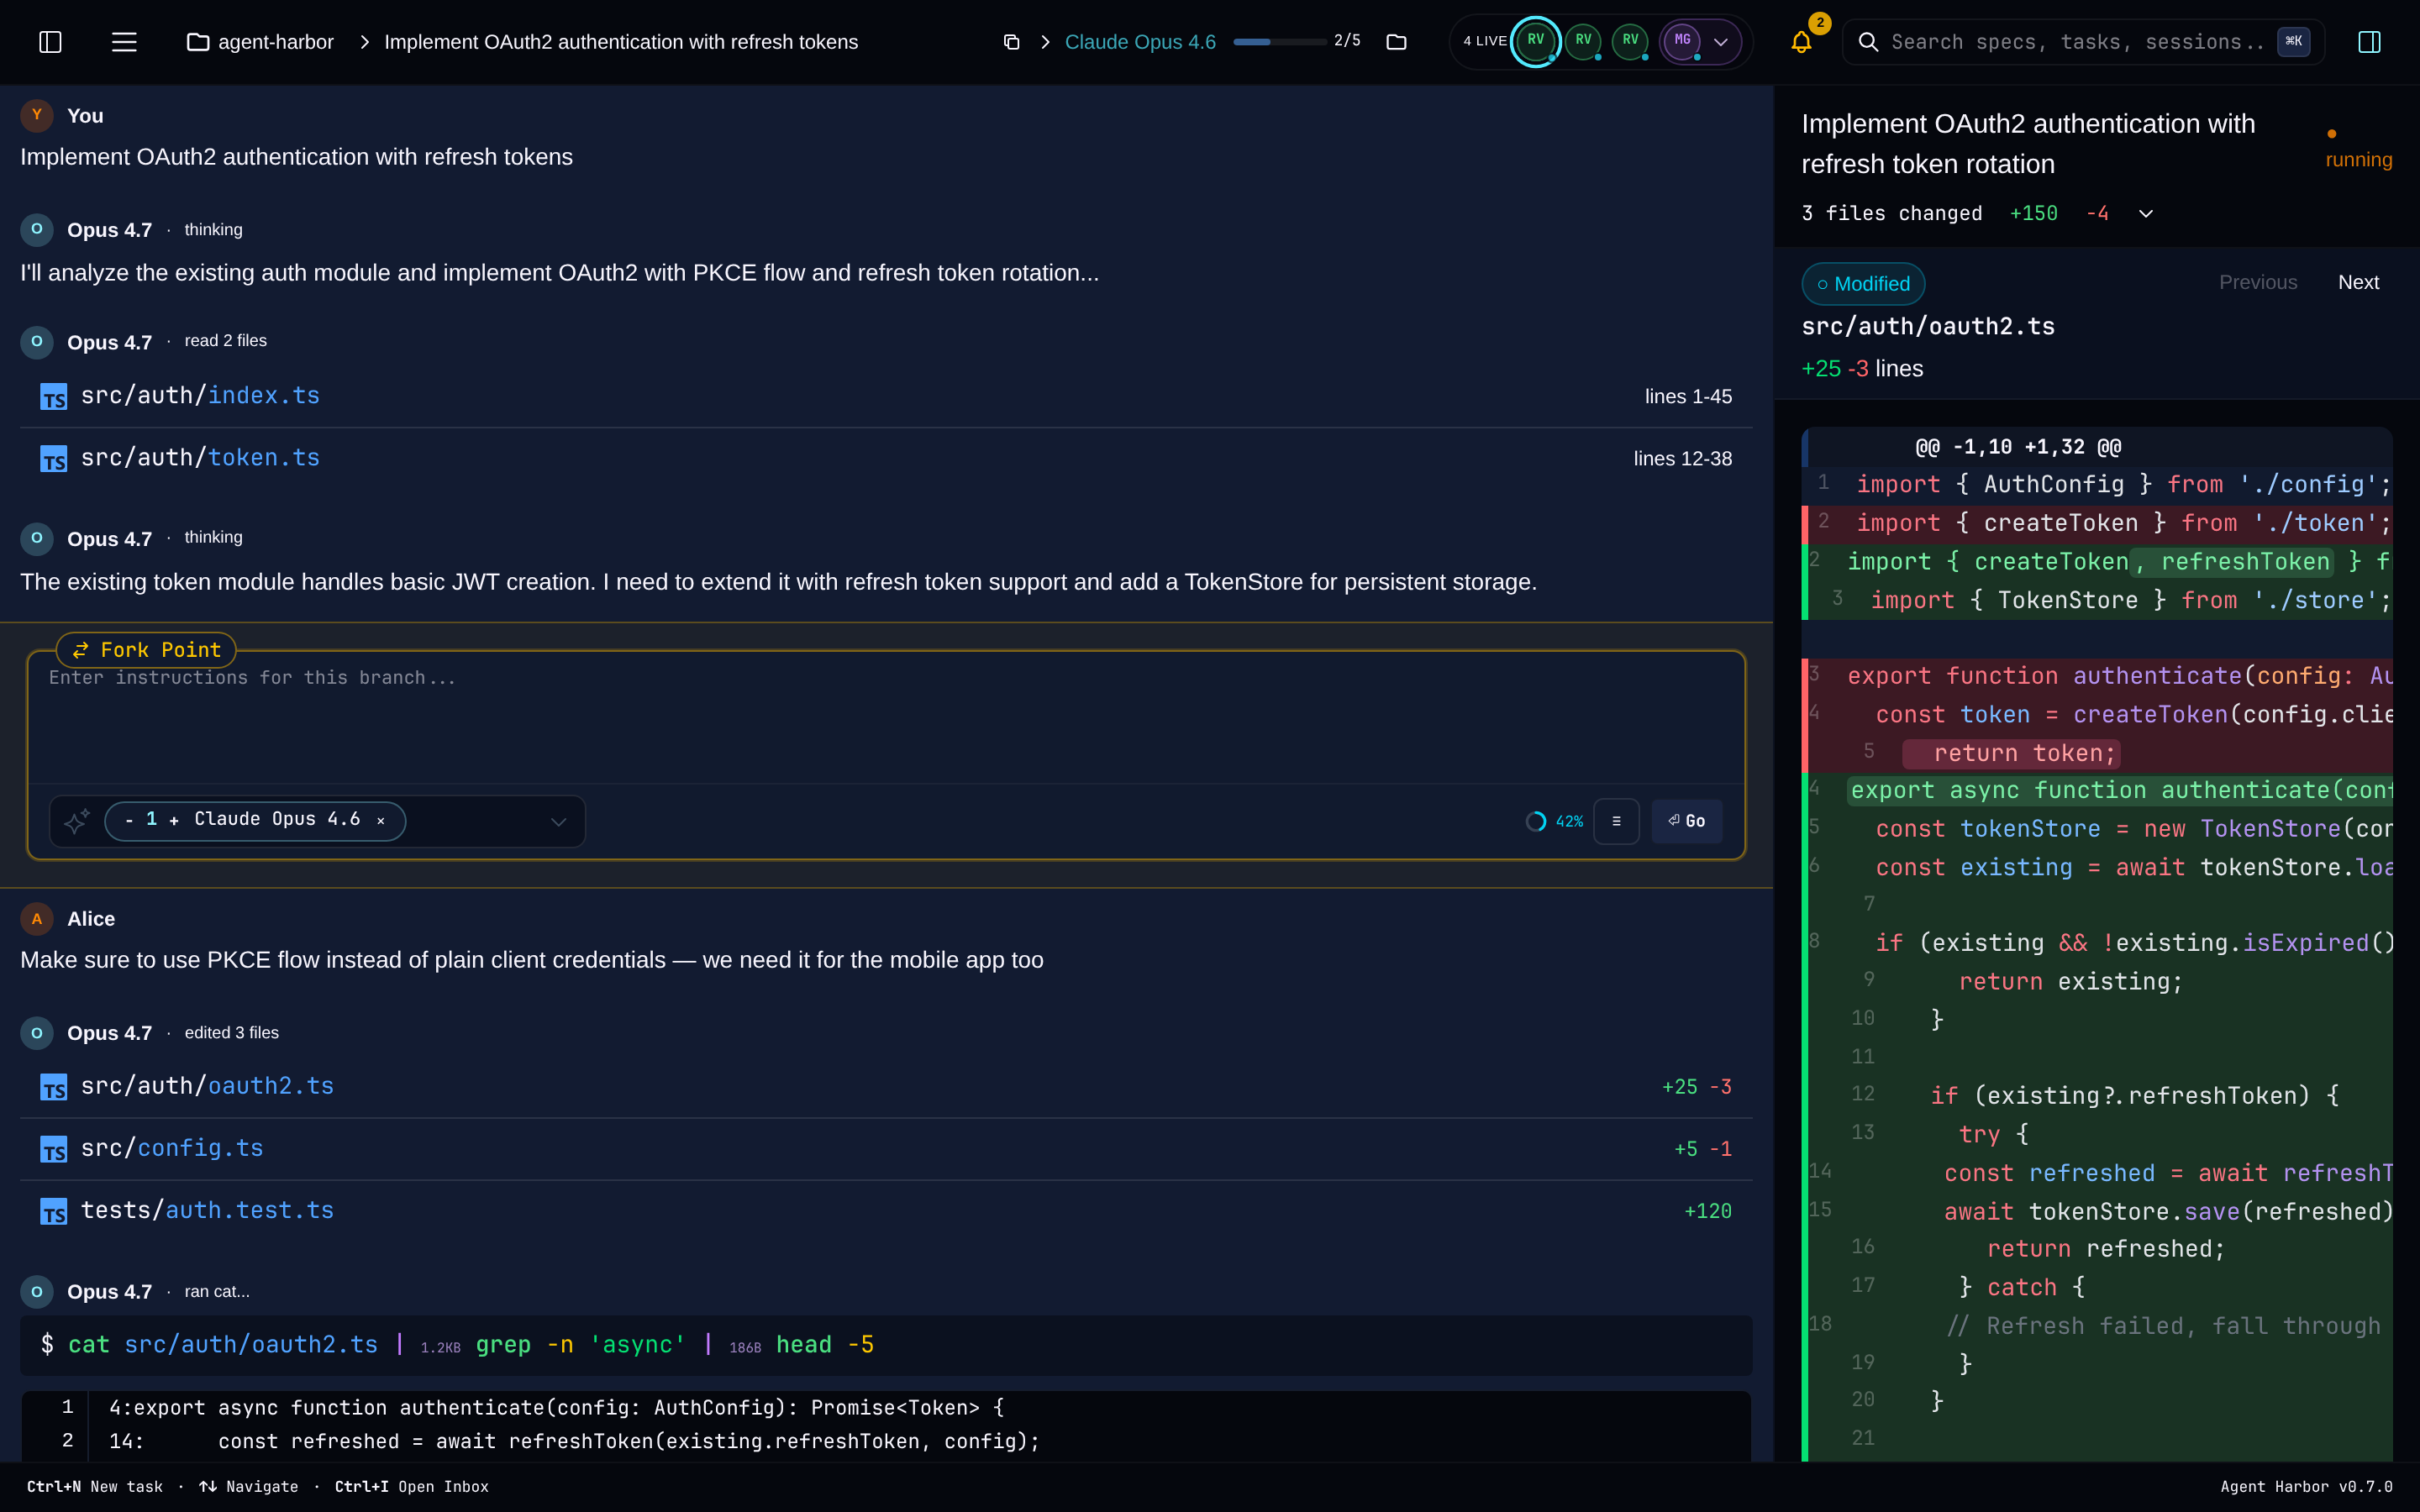
Task: Click the Fork Point label
Action: [146, 650]
